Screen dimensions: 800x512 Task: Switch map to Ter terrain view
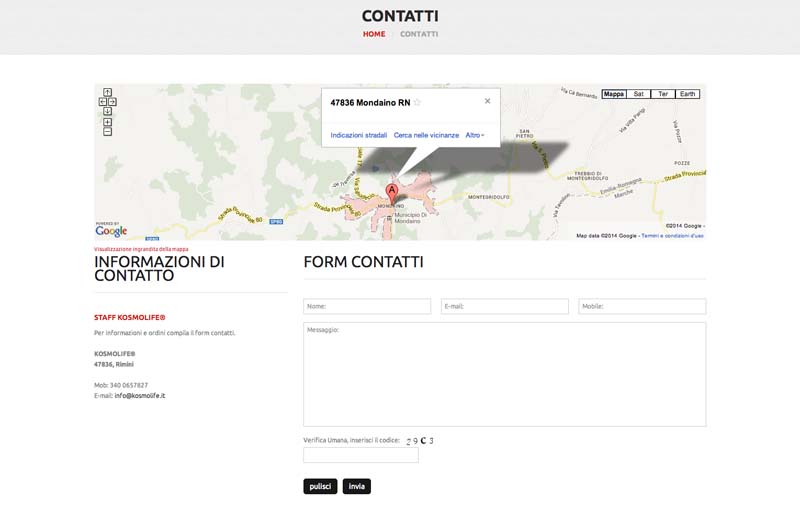(662, 94)
